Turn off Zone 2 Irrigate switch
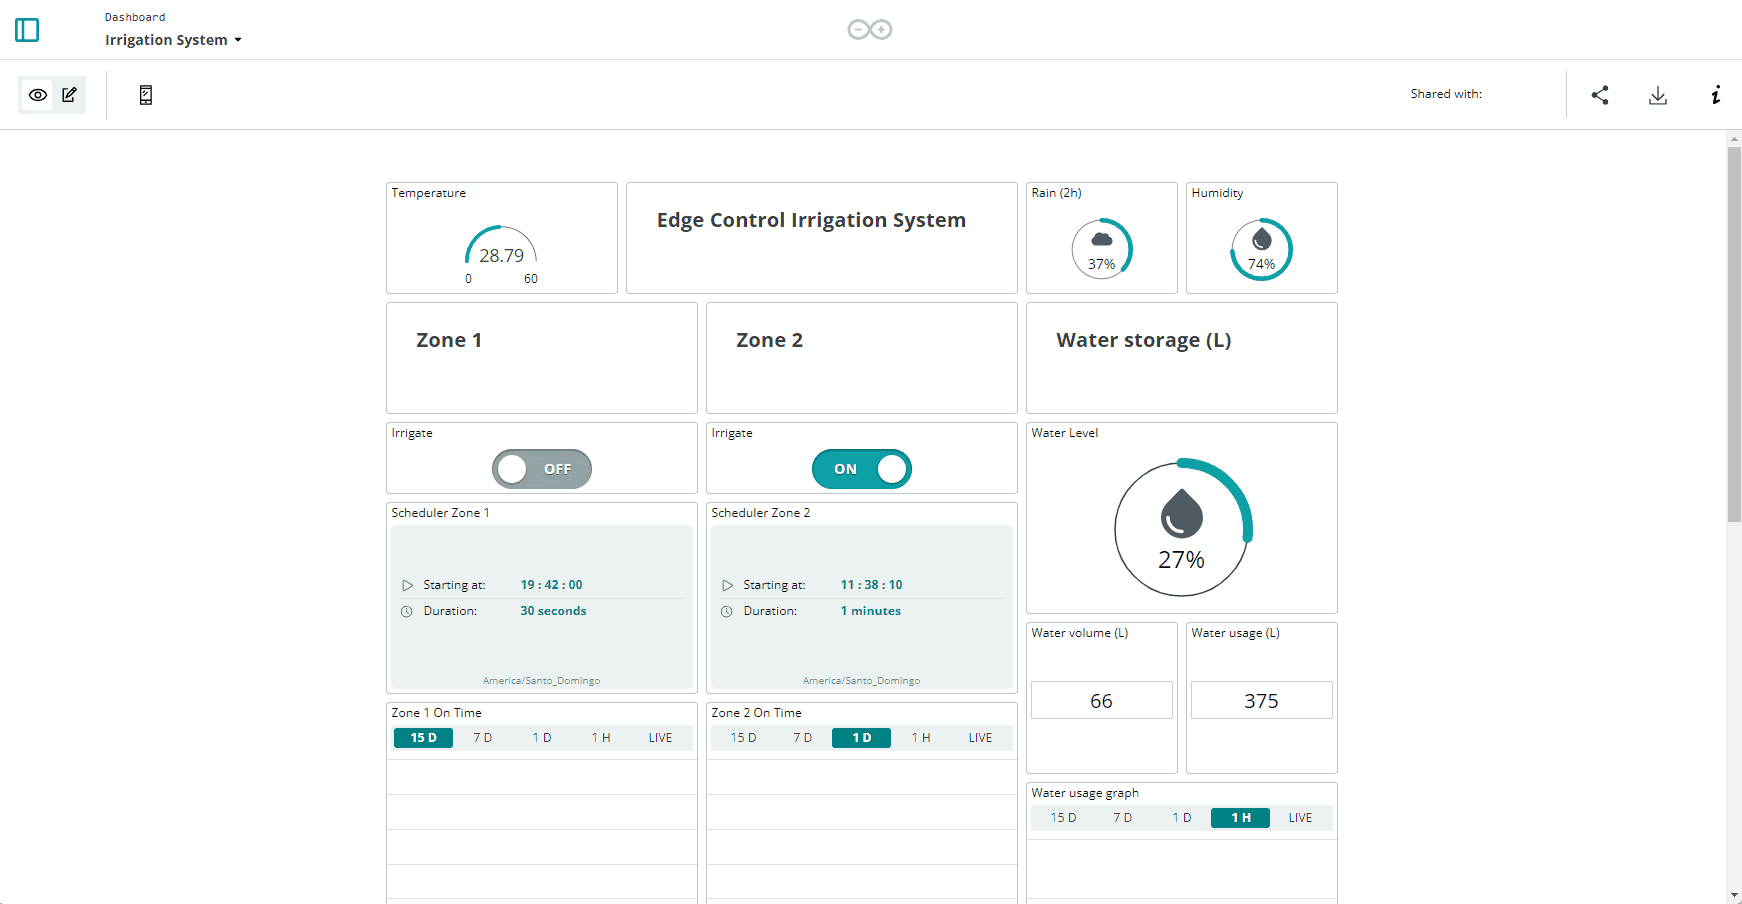This screenshot has width=1742, height=904. (862, 469)
